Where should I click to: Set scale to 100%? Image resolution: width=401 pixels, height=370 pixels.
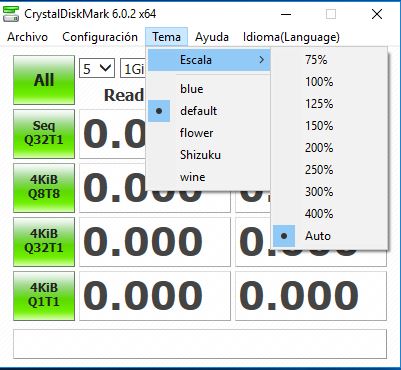pyautogui.click(x=329, y=82)
